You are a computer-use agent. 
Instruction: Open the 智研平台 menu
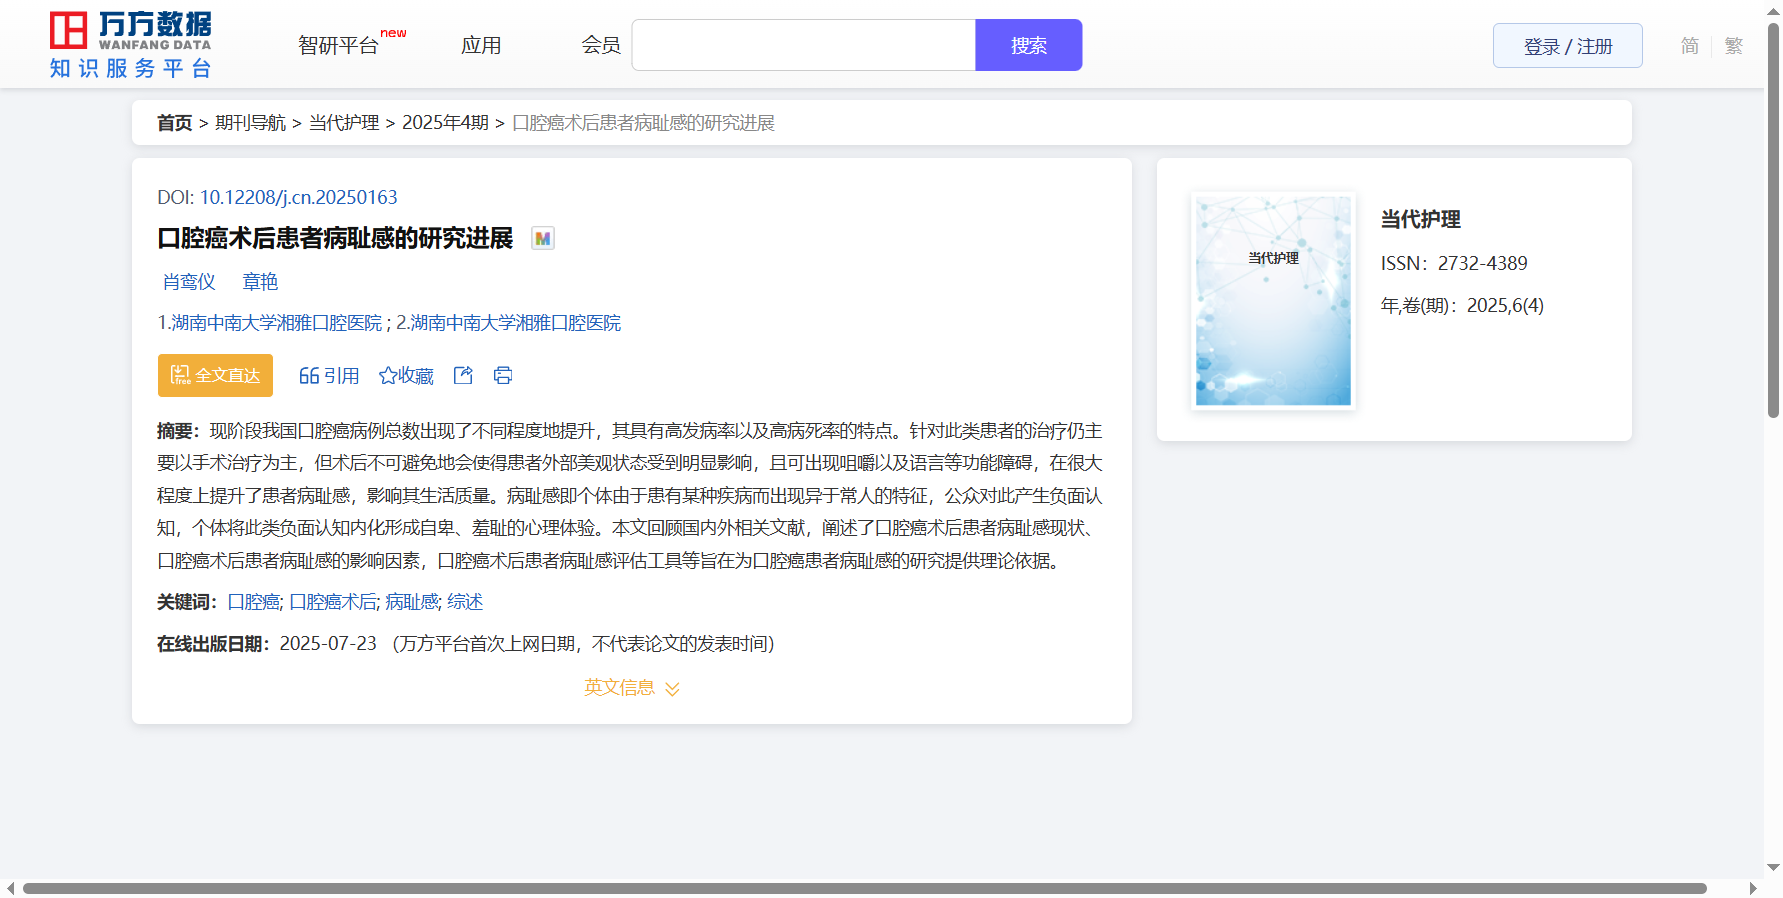click(339, 46)
